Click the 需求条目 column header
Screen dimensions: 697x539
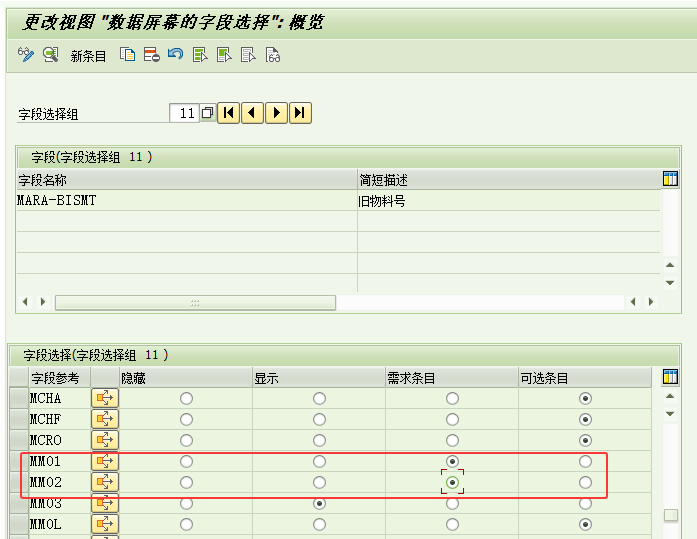pos(451,378)
